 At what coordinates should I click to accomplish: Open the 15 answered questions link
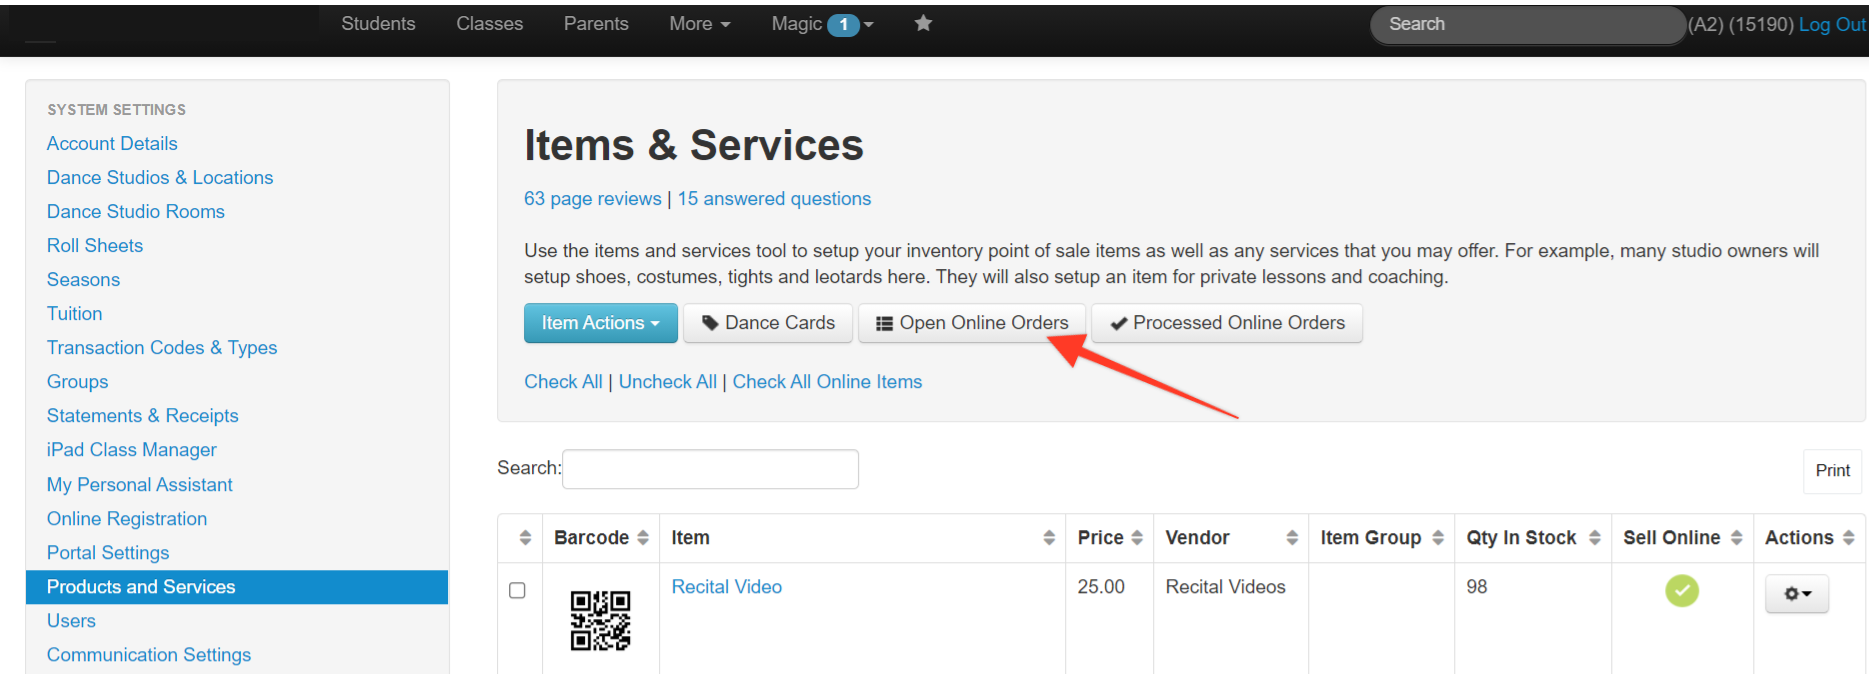(774, 199)
